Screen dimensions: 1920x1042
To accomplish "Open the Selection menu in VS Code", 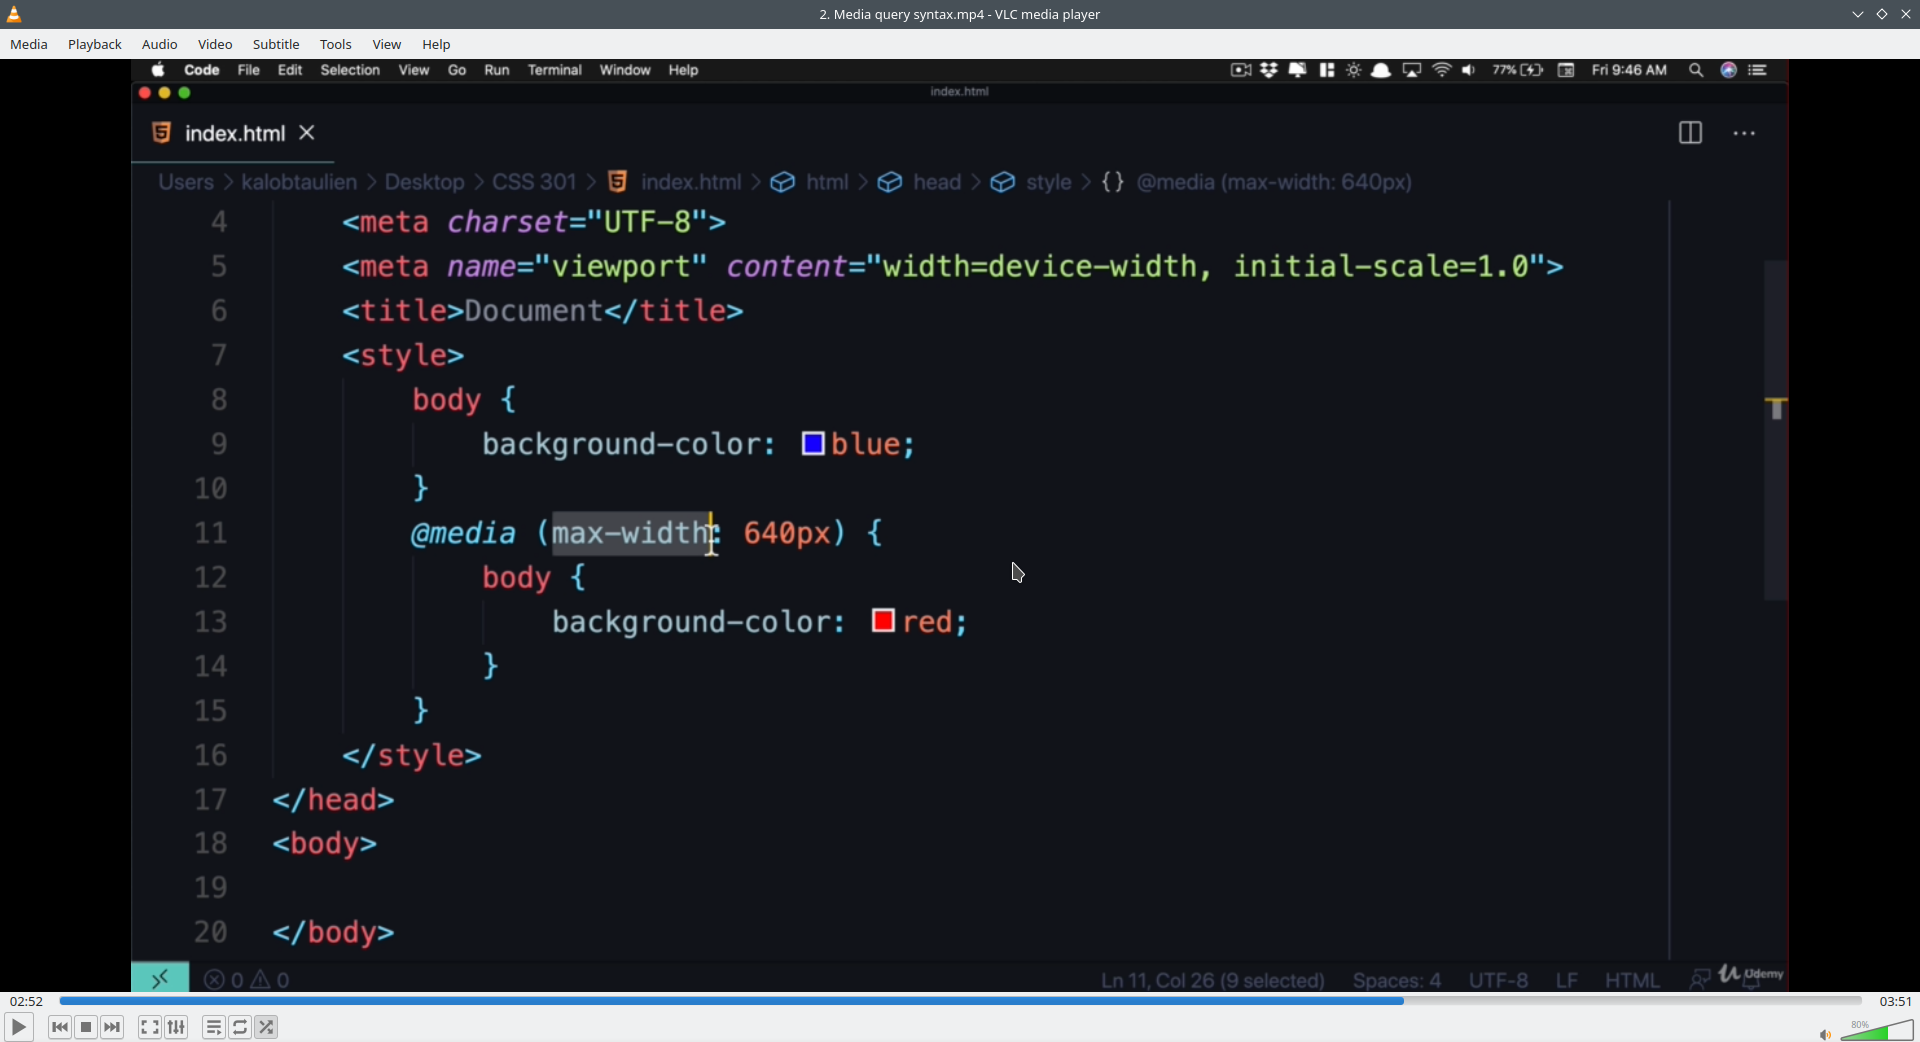I will (350, 70).
